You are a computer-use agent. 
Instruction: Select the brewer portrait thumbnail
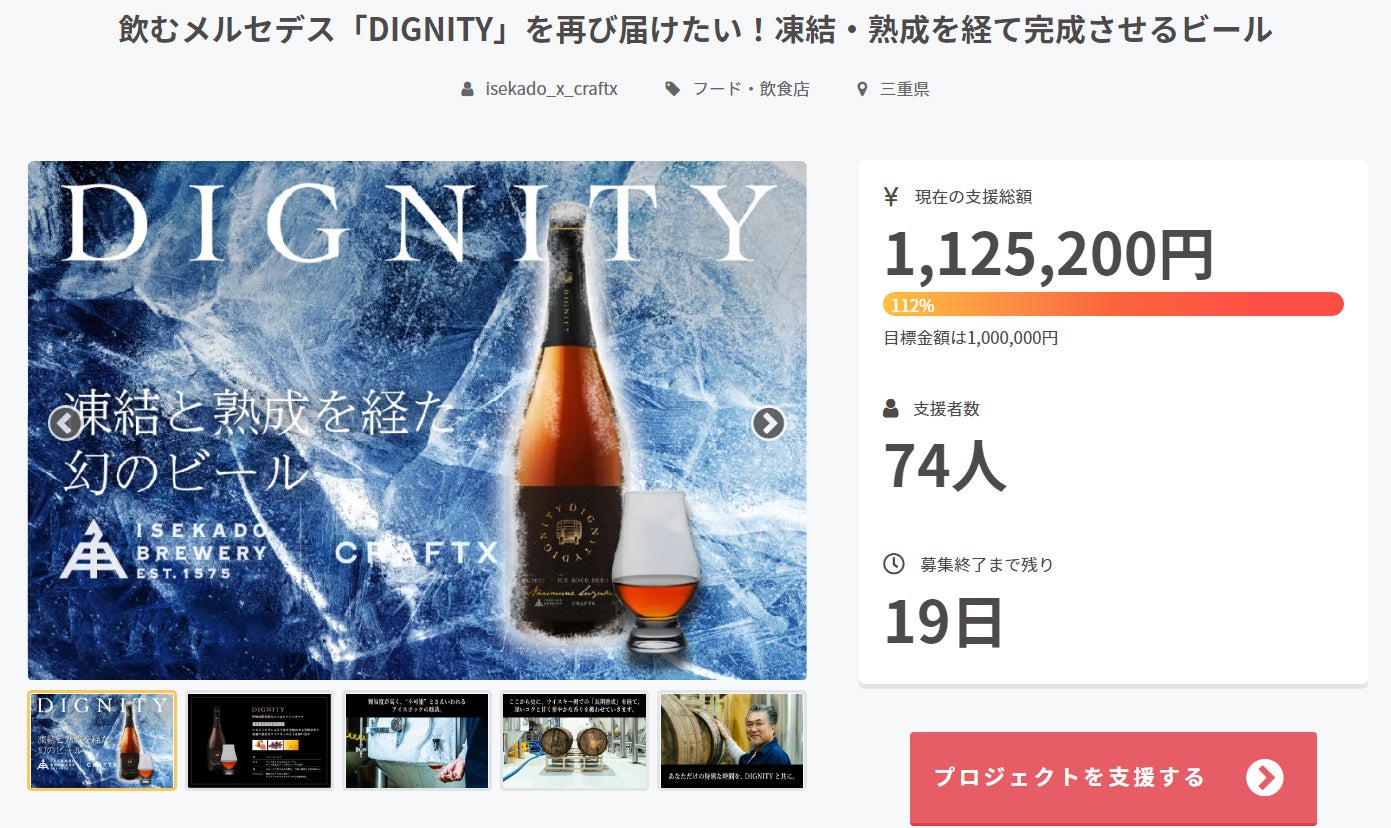[732, 741]
